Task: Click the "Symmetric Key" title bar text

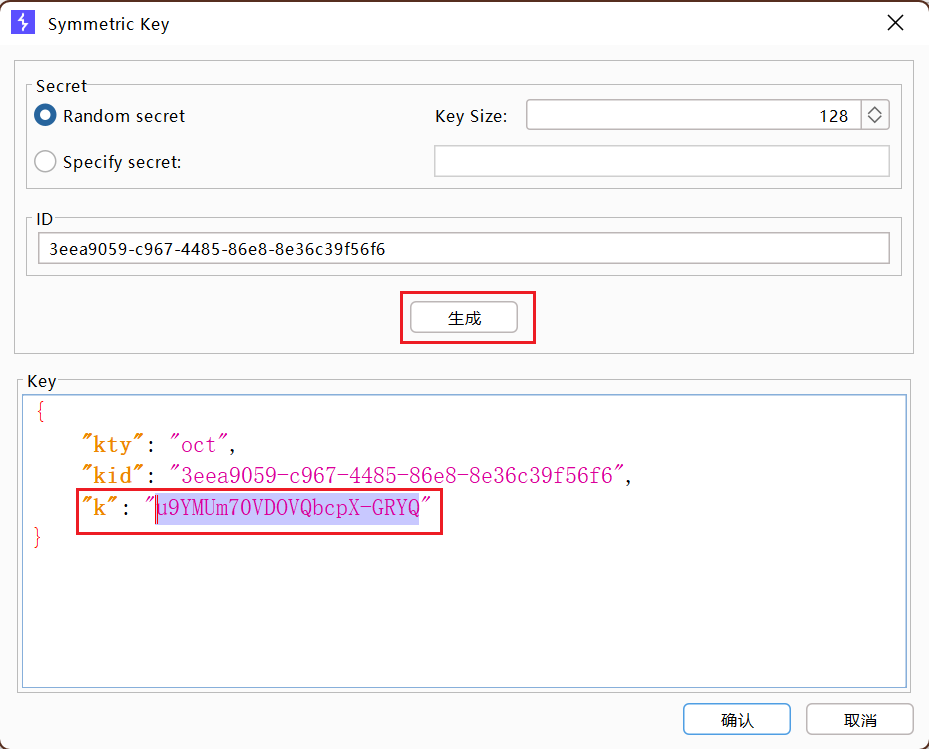Action: (108, 24)
